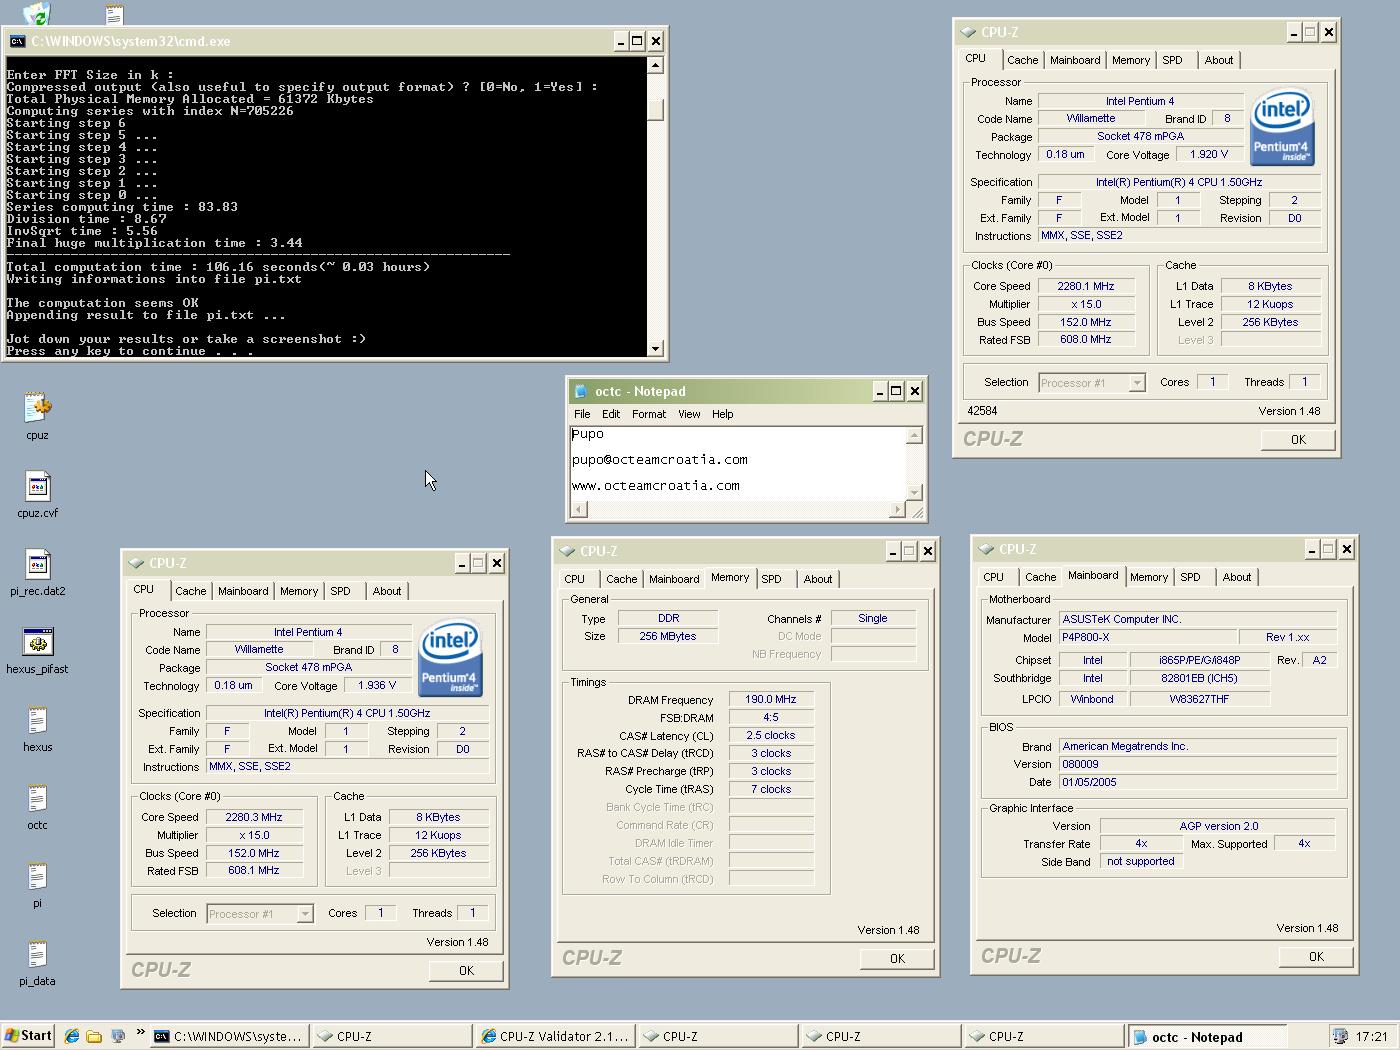Image resolution: width=1400 pixels, height=1050 pixels.
Task: Open the File menu in Notepad
Action: coord(582,414)
